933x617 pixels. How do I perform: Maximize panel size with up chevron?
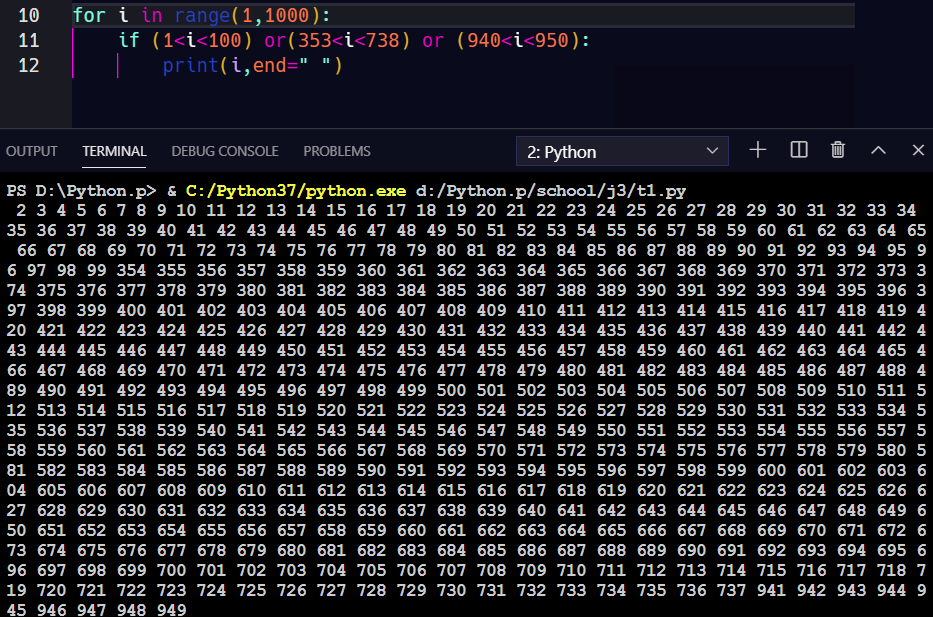click(878, 150)
